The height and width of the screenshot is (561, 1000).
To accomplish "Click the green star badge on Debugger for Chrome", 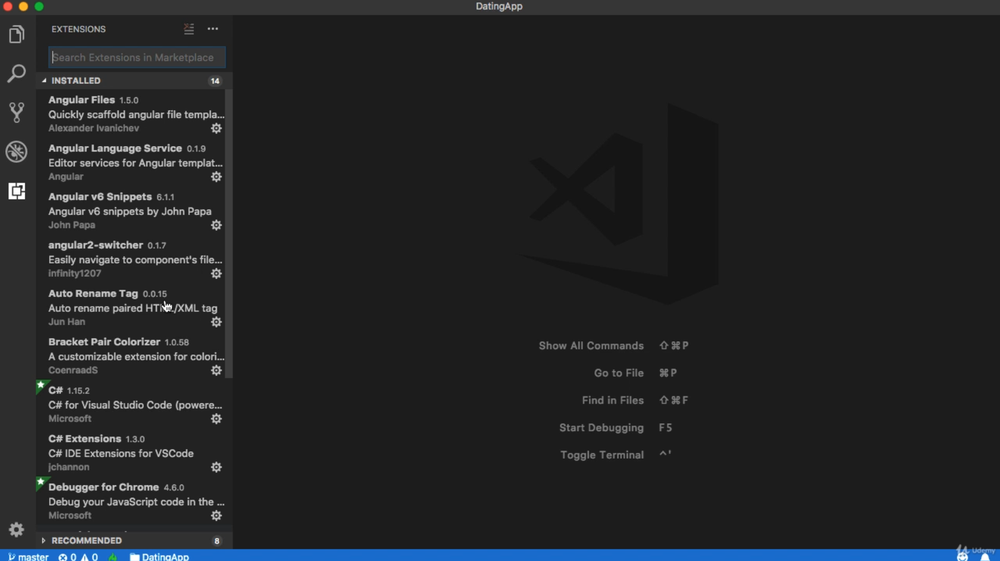I will pyautogui.click(x=41, y=482).
